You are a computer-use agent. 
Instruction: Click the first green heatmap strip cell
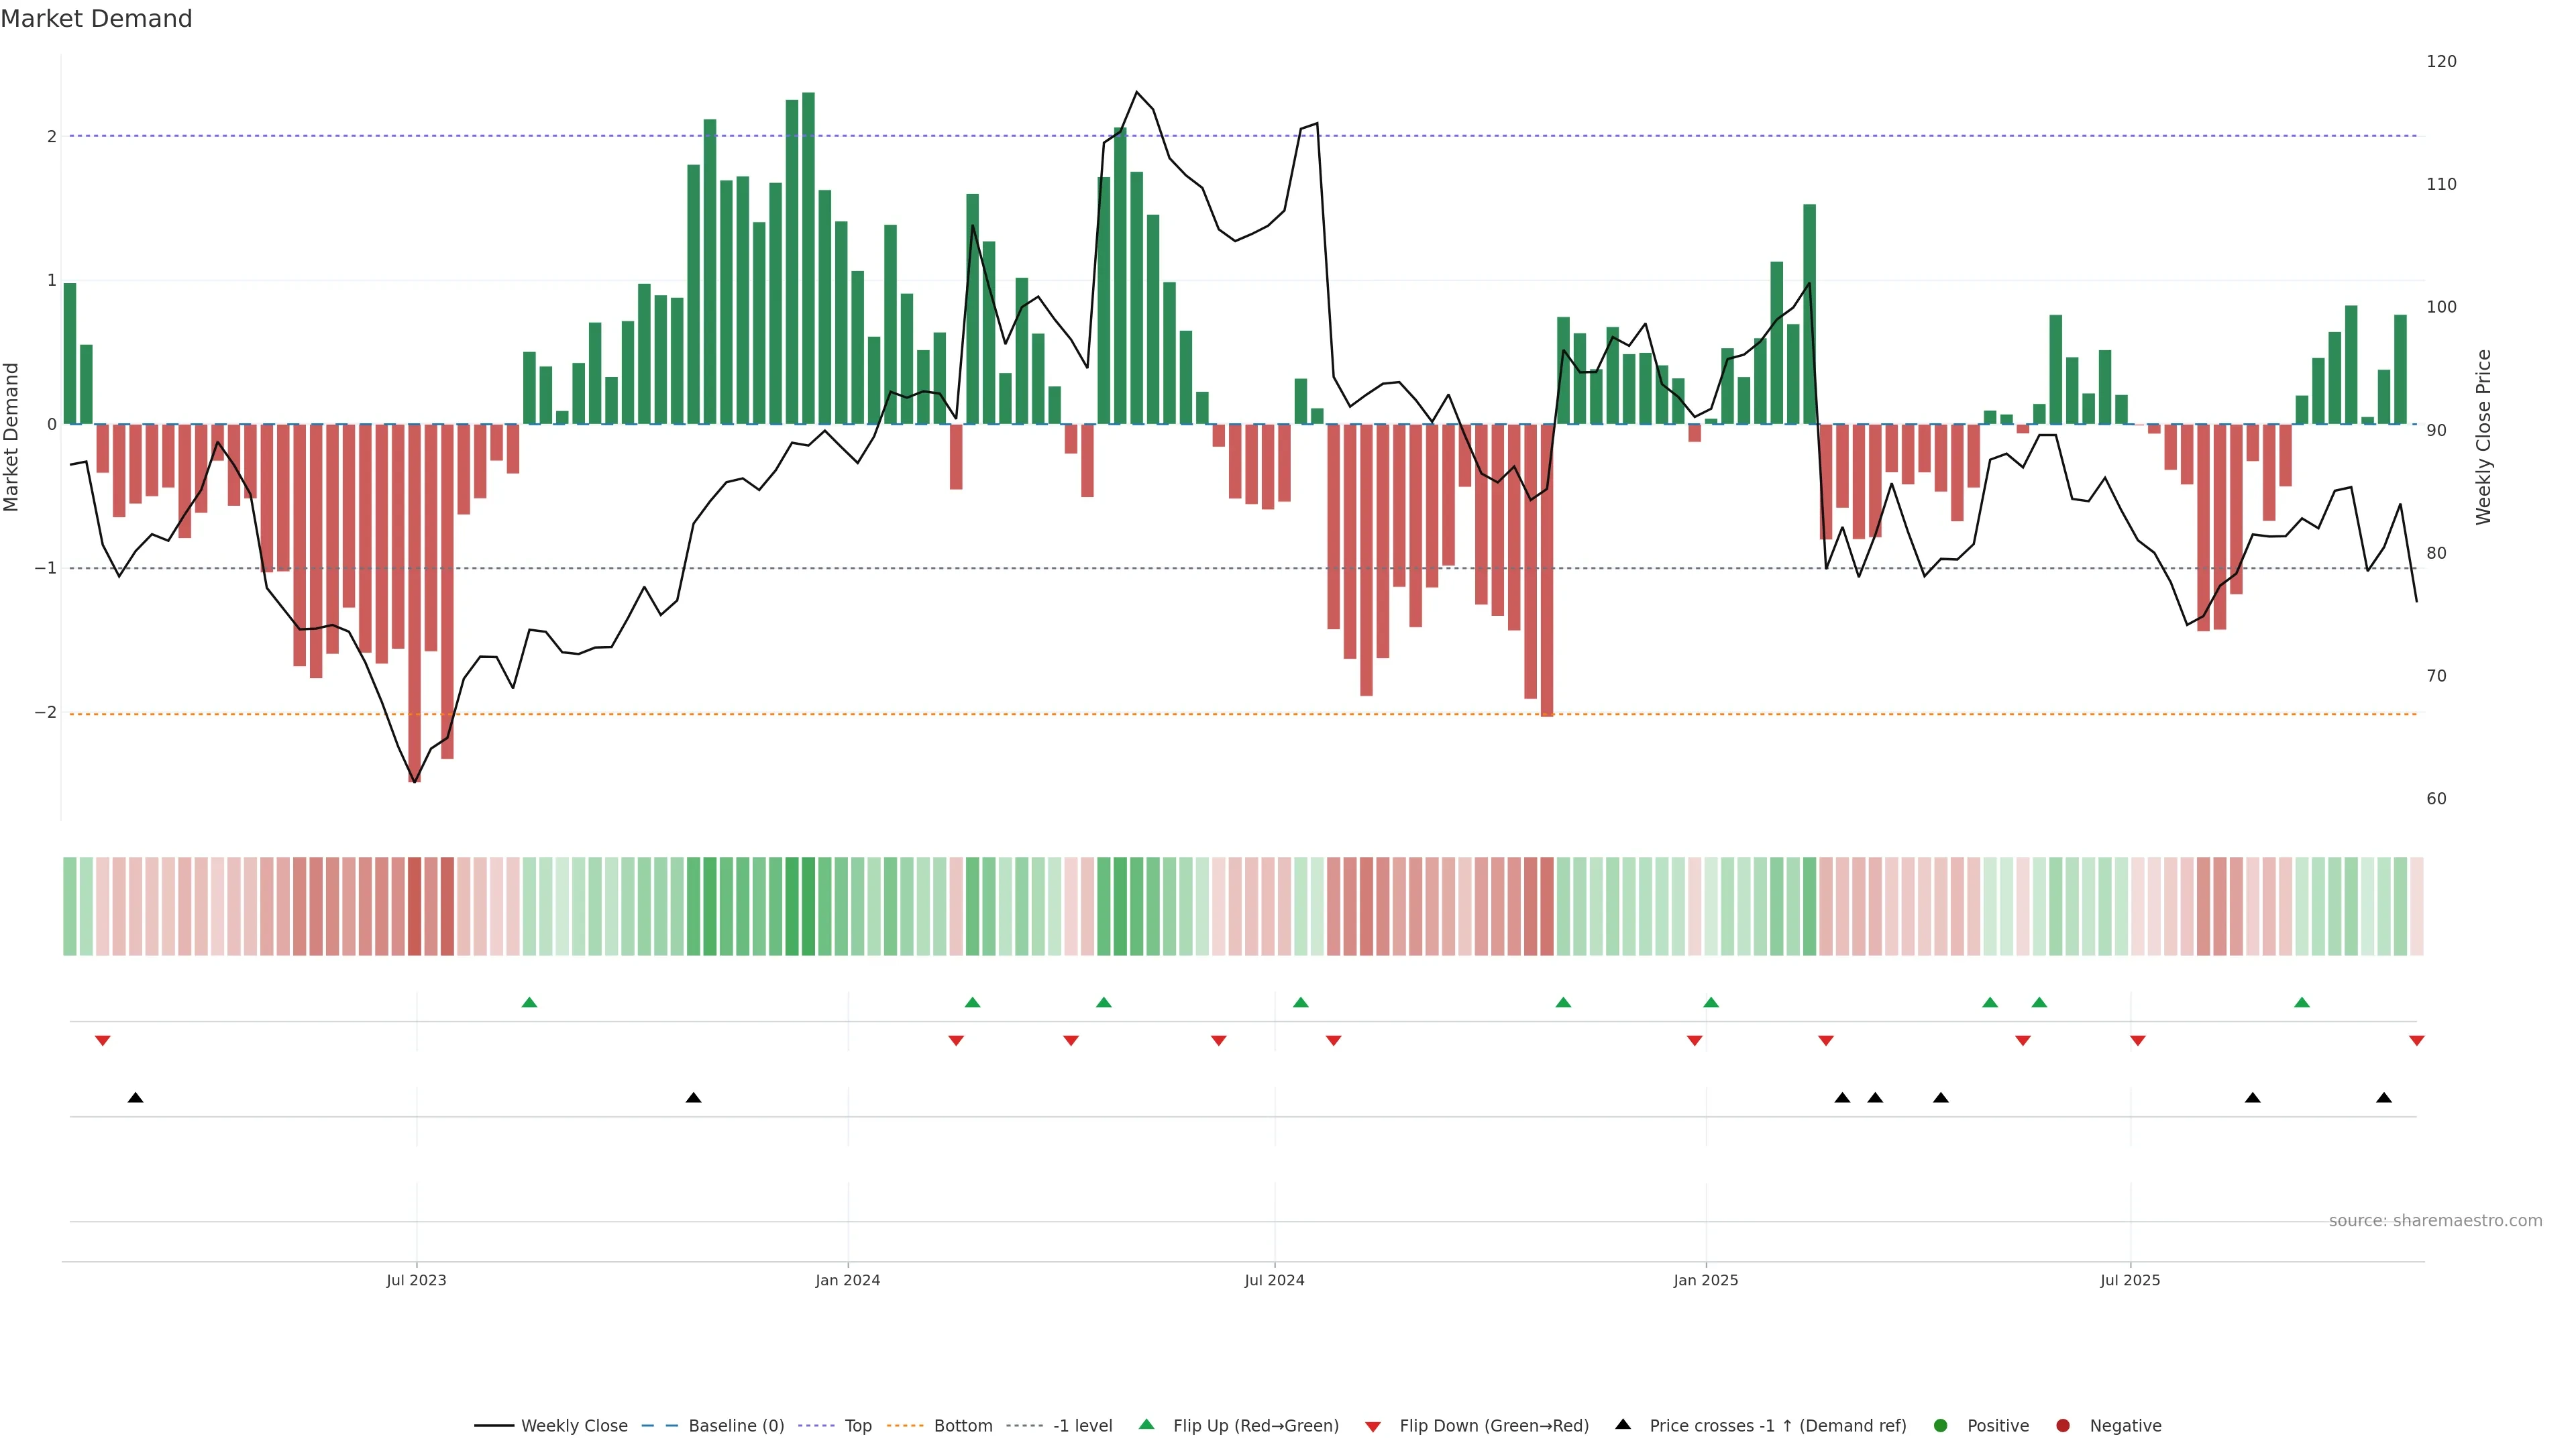[x=70, y=906]
